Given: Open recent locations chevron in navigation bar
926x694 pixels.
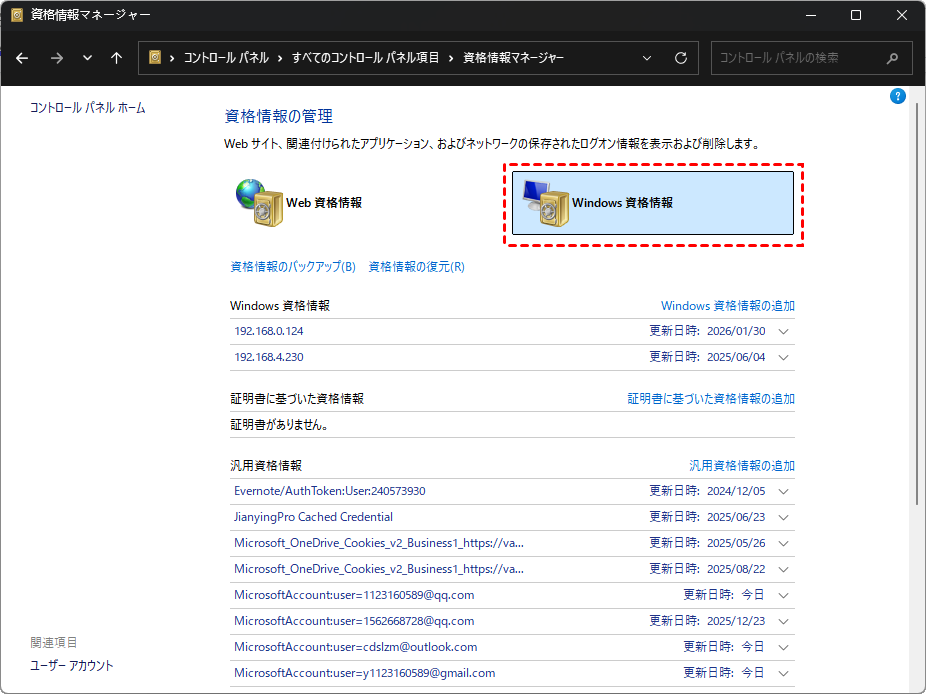Looking at the screenshot, I should (87, 58).
